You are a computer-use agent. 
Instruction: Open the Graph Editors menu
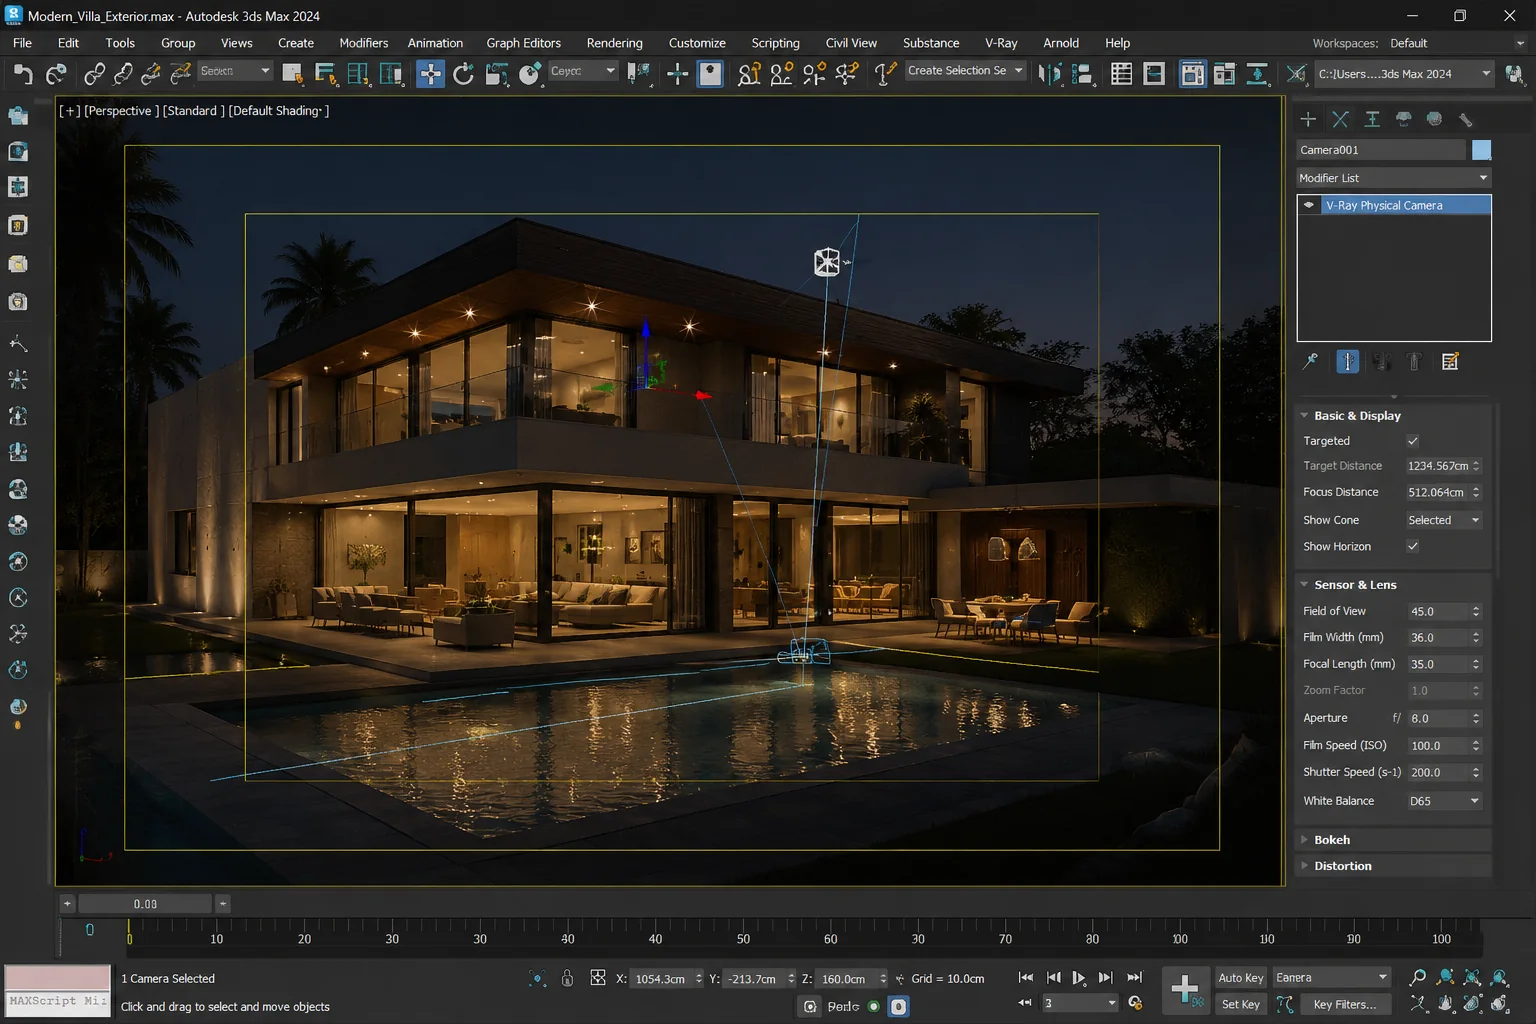(x=523, y=43)
